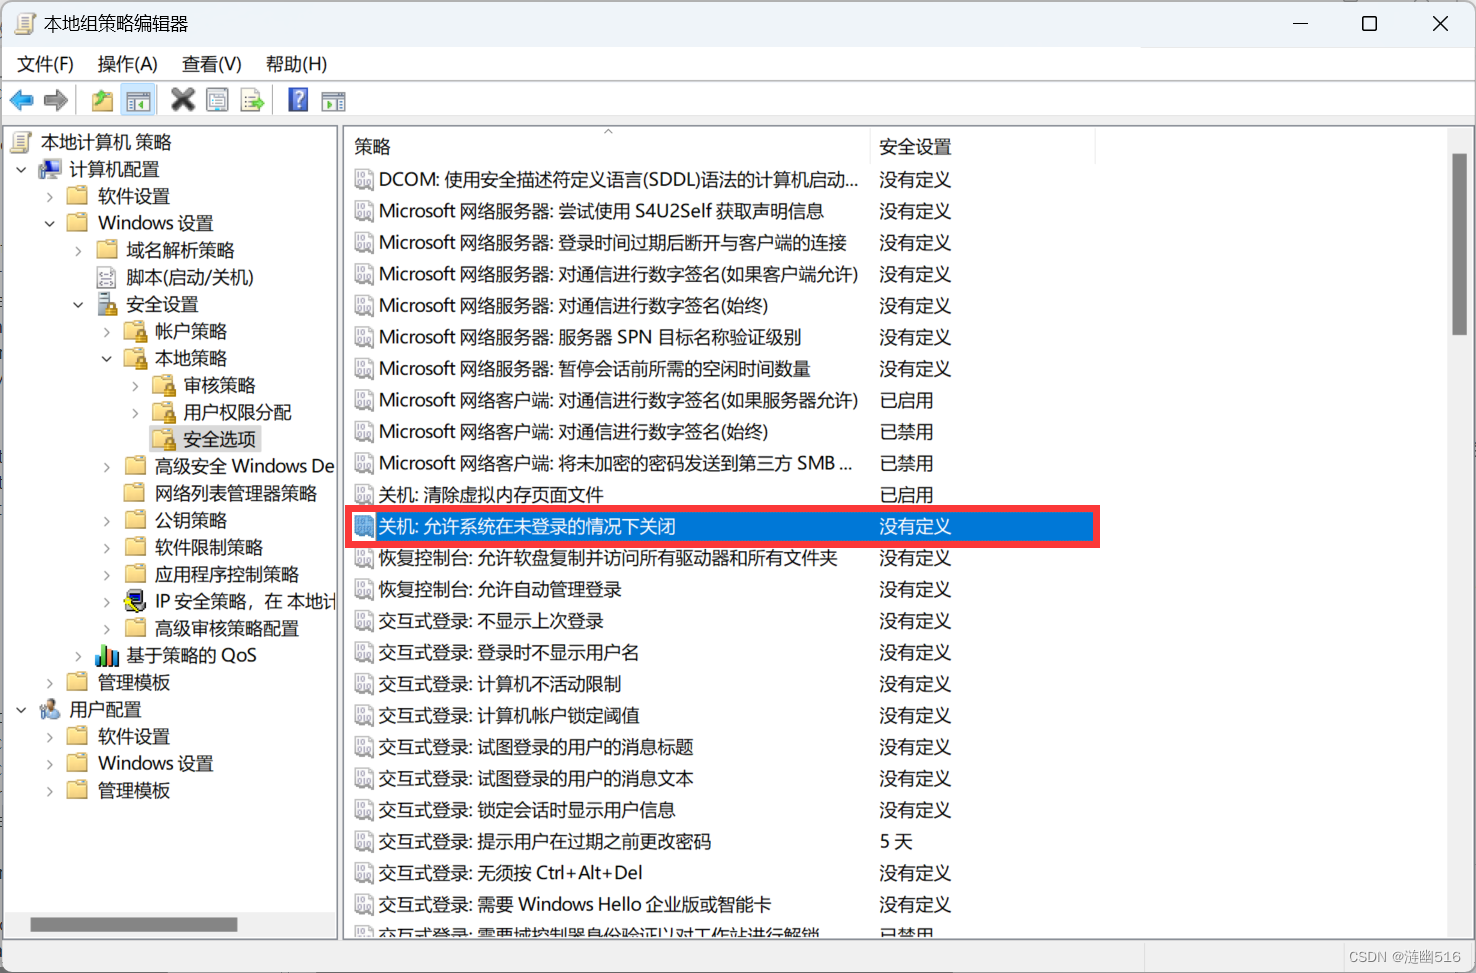
Task: Open the 文件(F) menu
Action: tap(45, 64)
